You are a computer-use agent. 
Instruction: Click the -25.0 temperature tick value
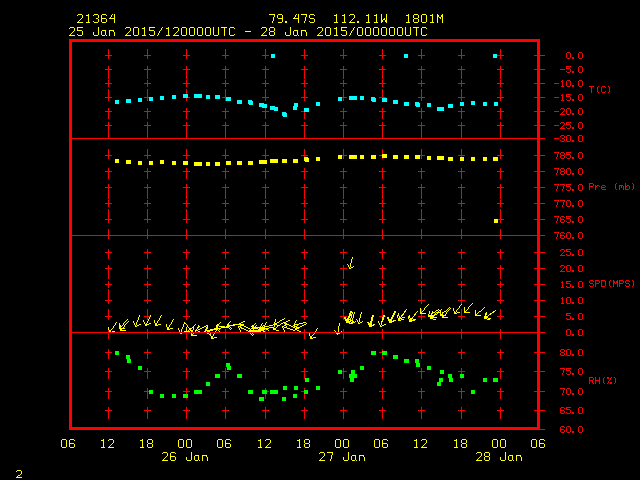point(569,125)
